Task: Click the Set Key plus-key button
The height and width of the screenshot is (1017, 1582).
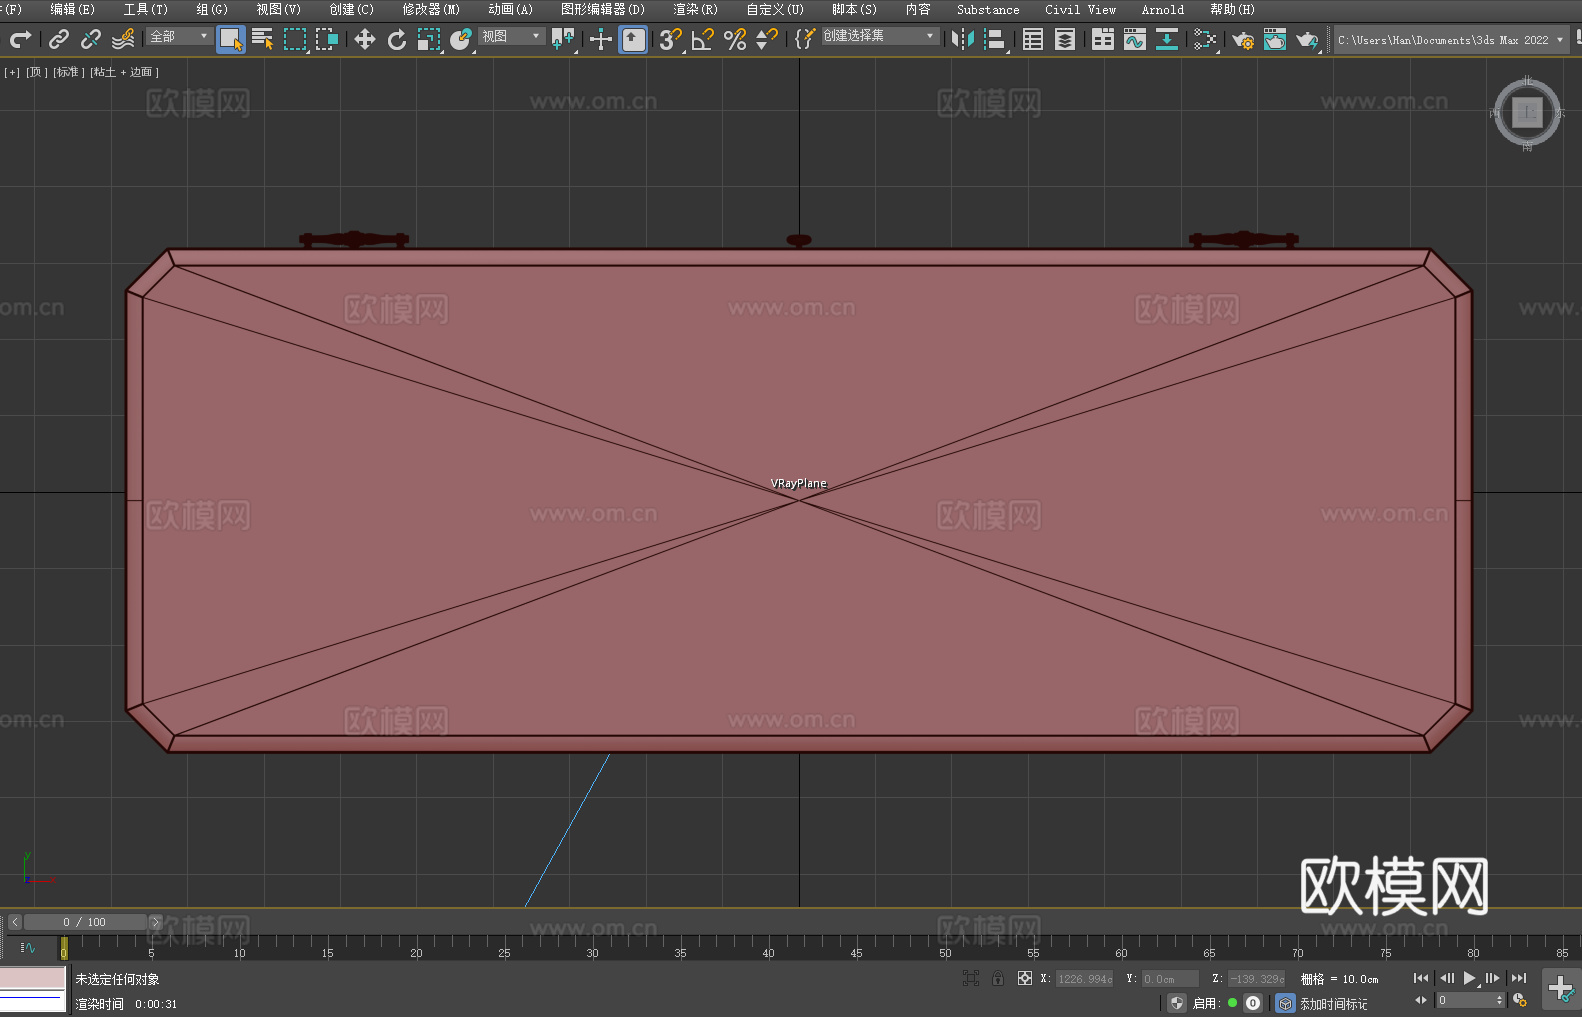Action: (1561, 989)
